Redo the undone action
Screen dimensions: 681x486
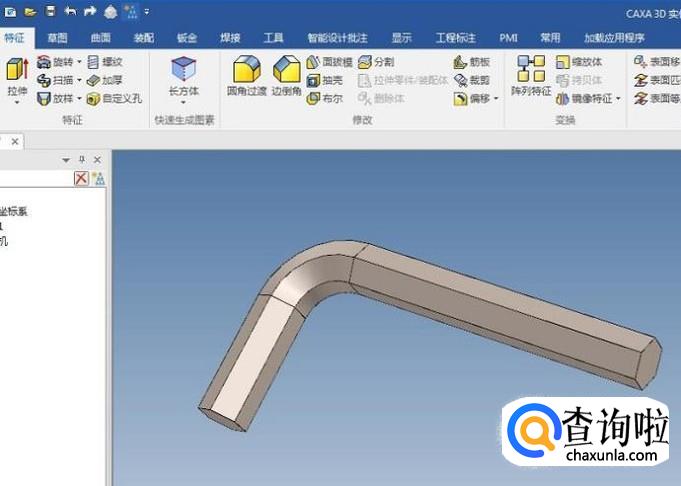[x=90, y=11]
